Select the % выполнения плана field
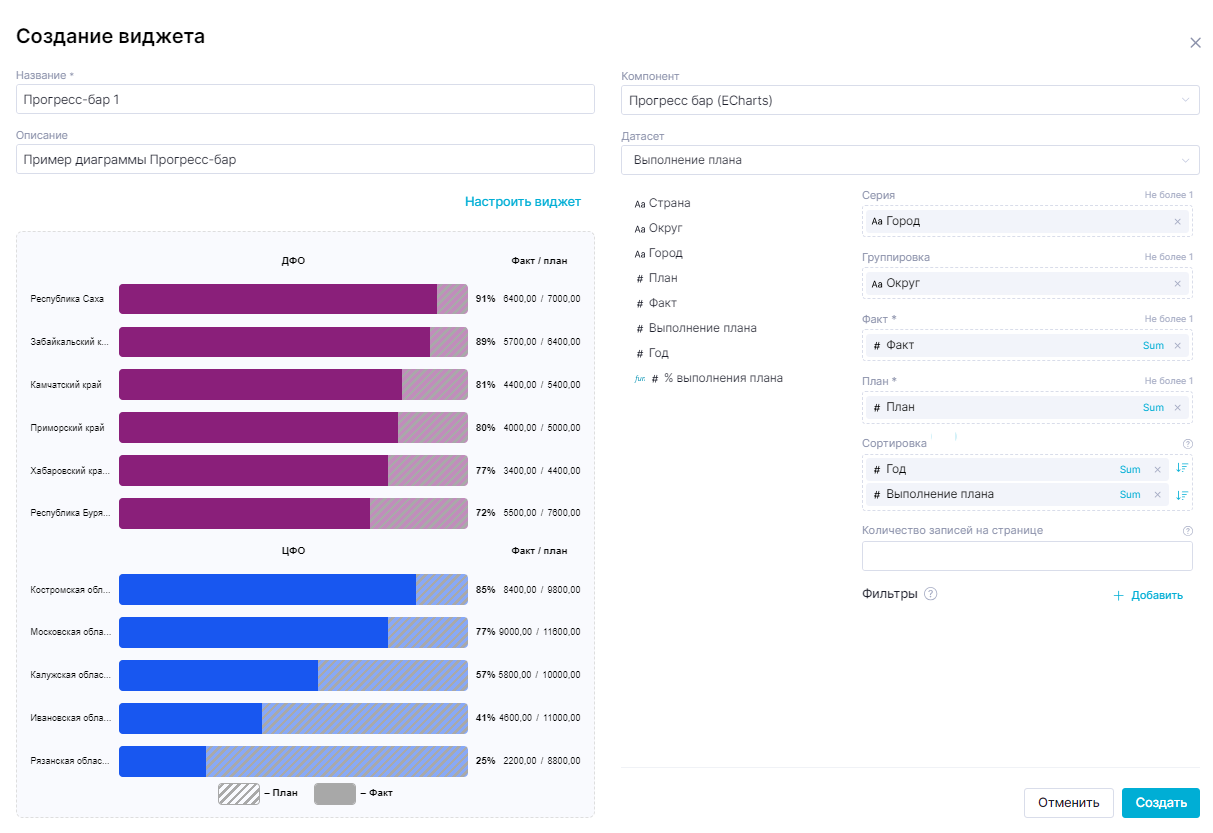Viewport: 1213px width, 833px height. pos(722,378)
